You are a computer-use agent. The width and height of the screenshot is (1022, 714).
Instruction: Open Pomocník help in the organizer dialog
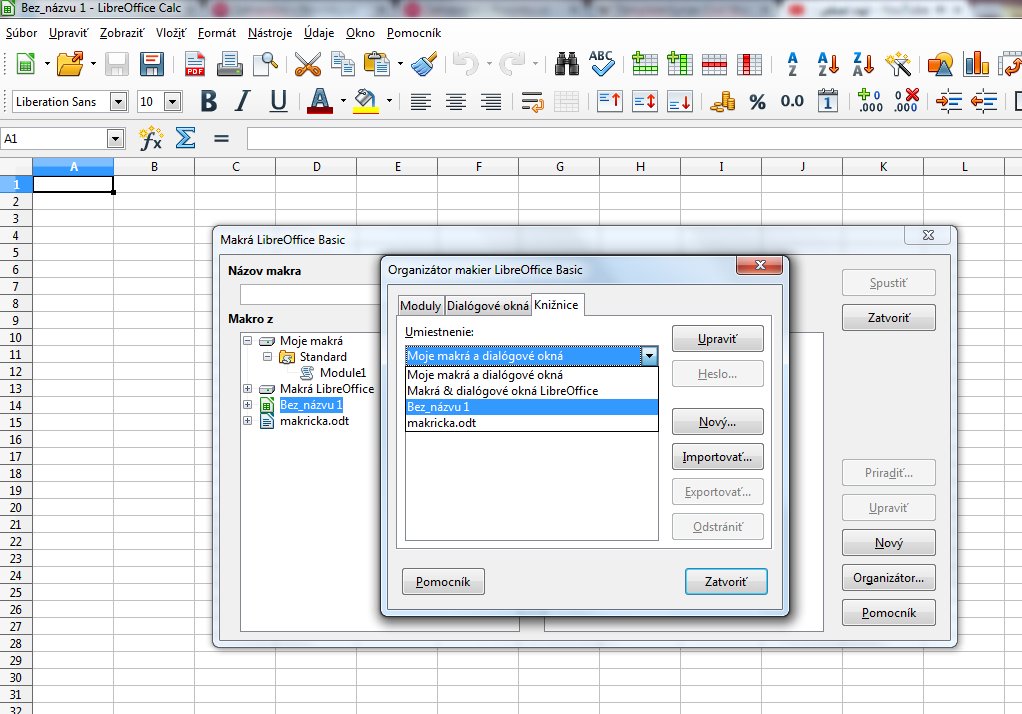(x=443, y=582)
